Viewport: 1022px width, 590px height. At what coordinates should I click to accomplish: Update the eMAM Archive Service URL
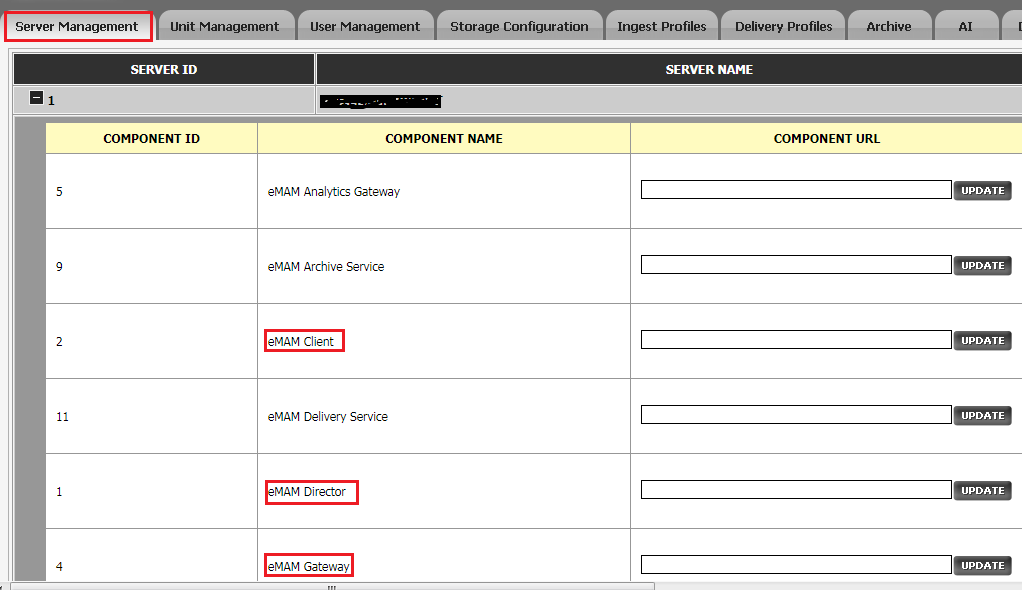(982, 265)
